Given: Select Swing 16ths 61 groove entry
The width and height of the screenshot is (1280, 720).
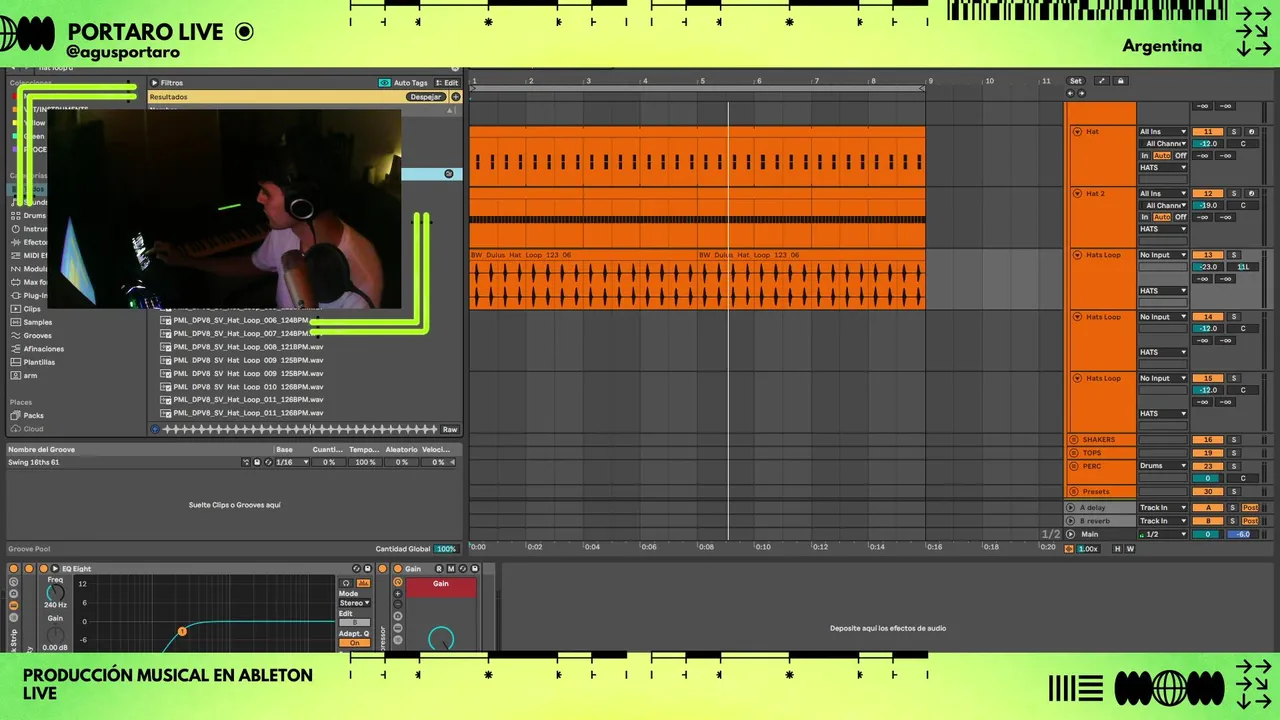Looking at the screenshot, I should coord(34,462).
